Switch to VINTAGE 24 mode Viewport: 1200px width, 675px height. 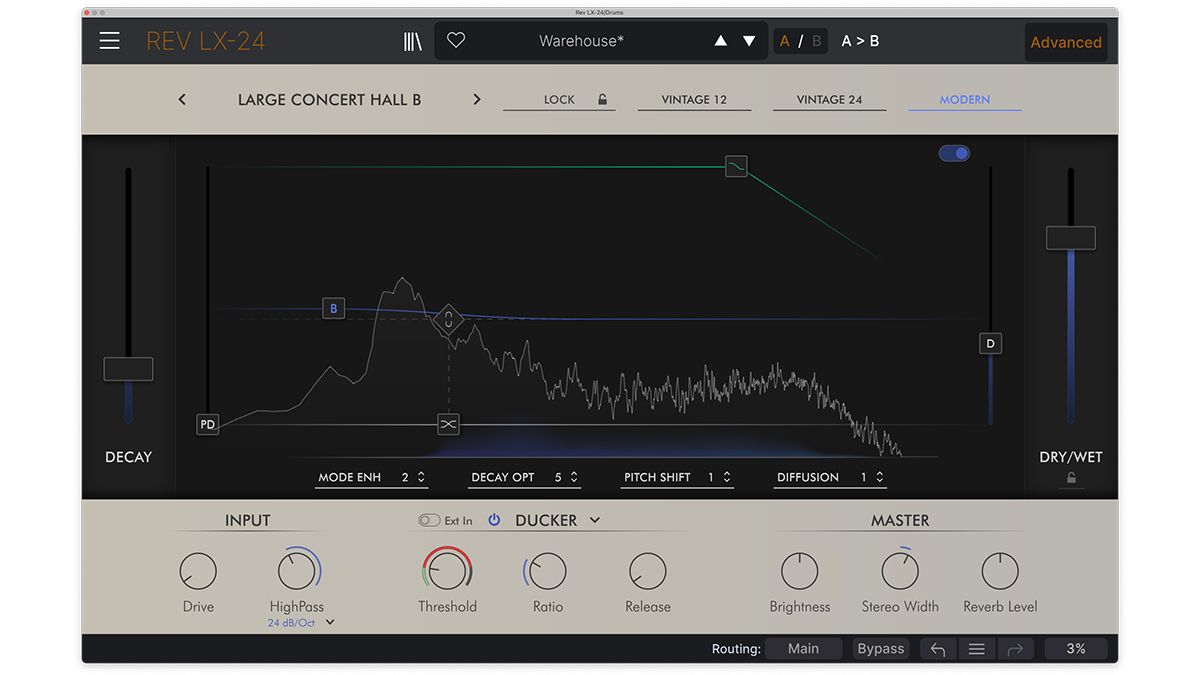(829, 99)
